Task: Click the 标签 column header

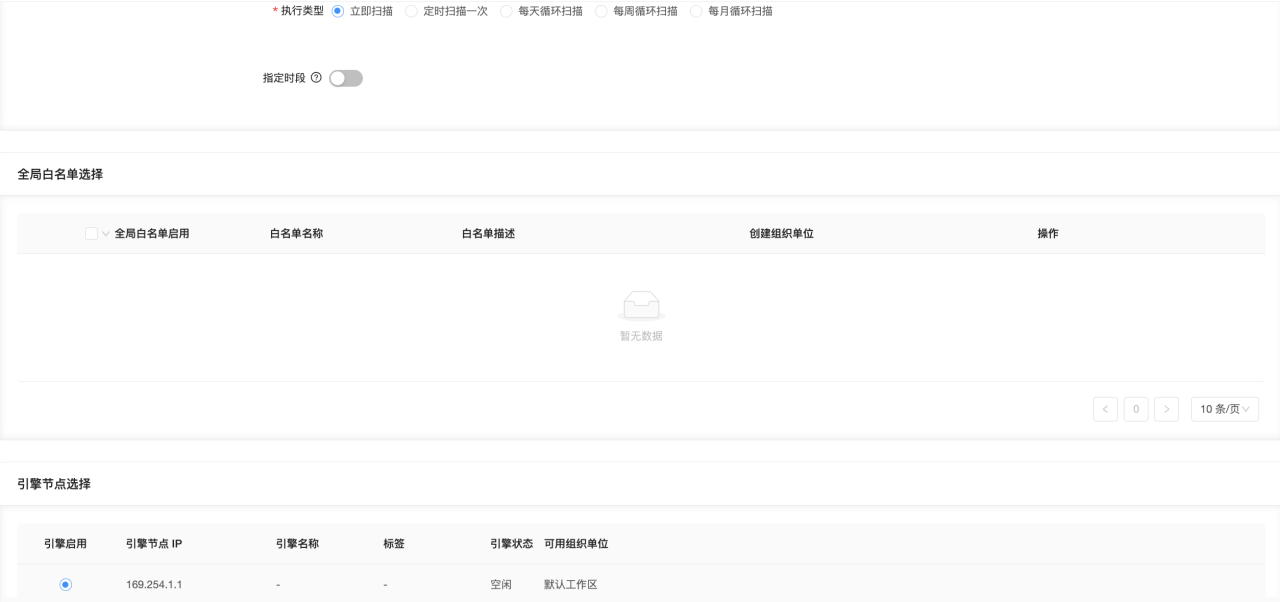Action: tap(394, 544)
